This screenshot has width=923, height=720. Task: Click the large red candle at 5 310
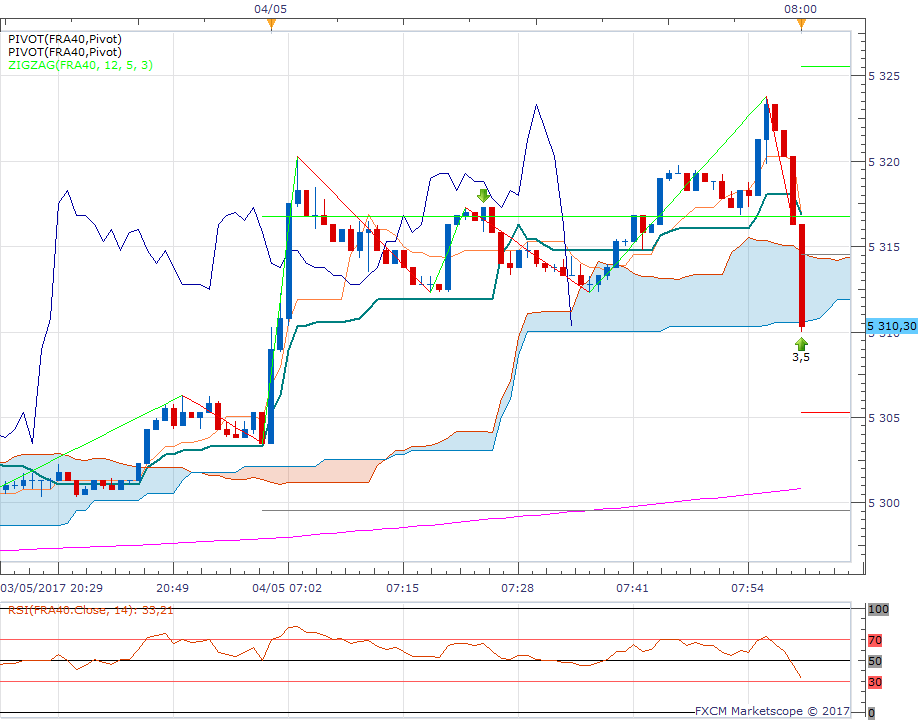click(x=802, y=275)
